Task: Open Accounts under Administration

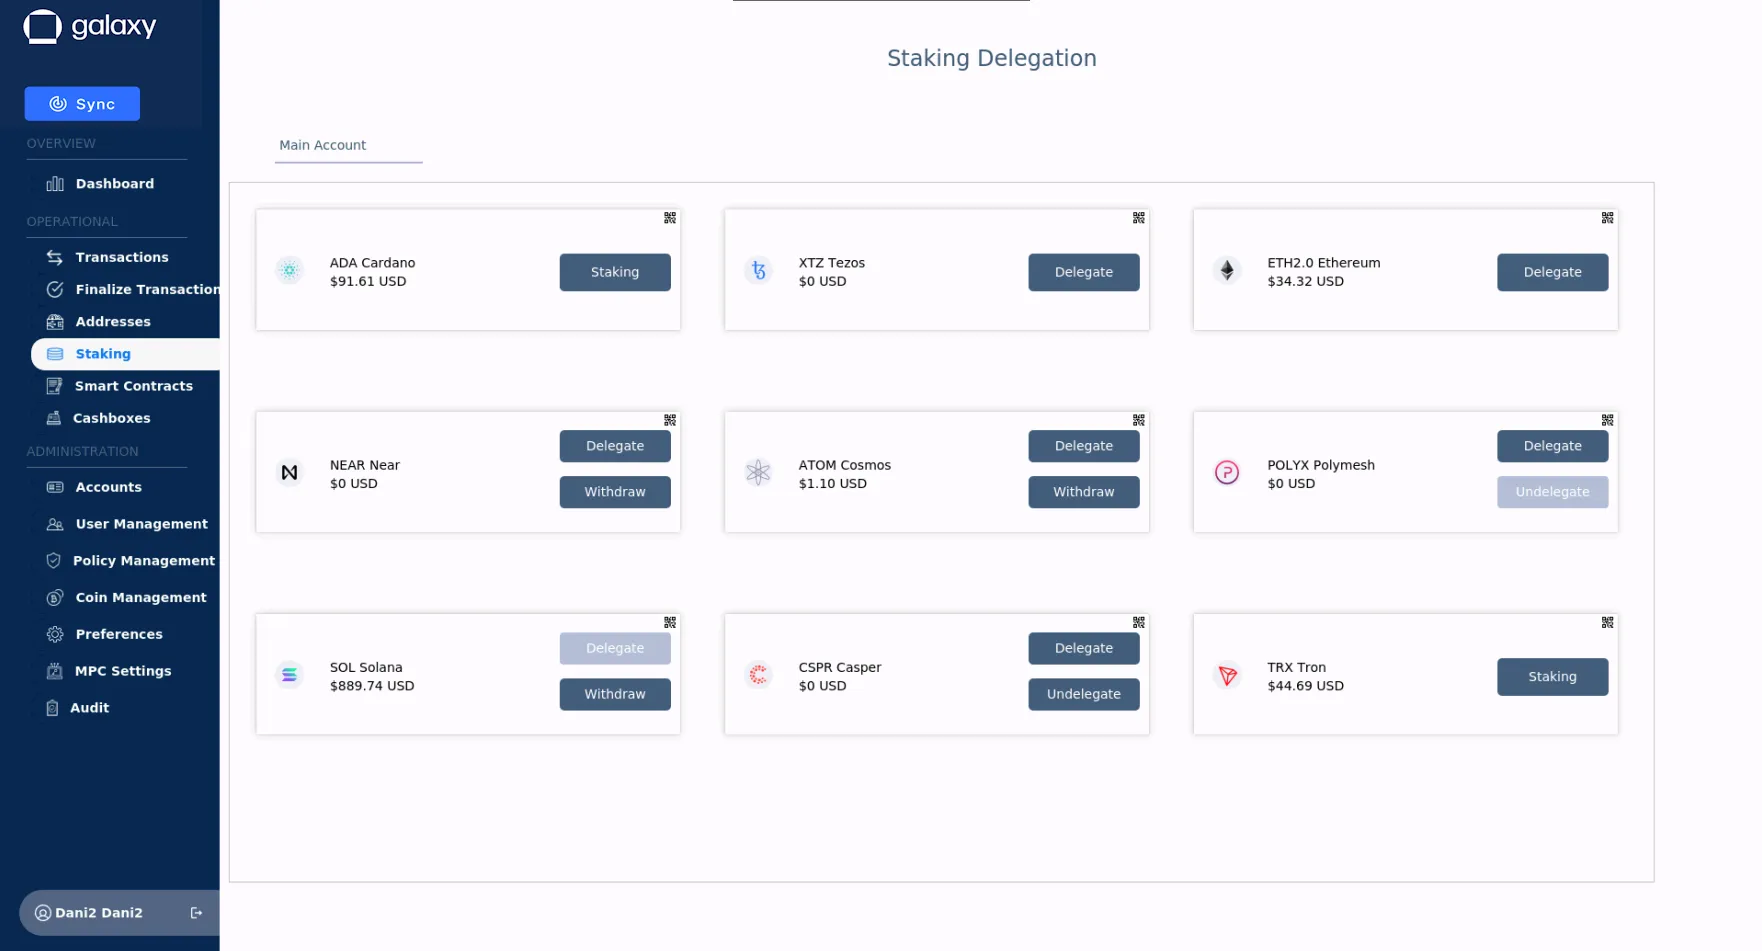Action: click(94, 487)
